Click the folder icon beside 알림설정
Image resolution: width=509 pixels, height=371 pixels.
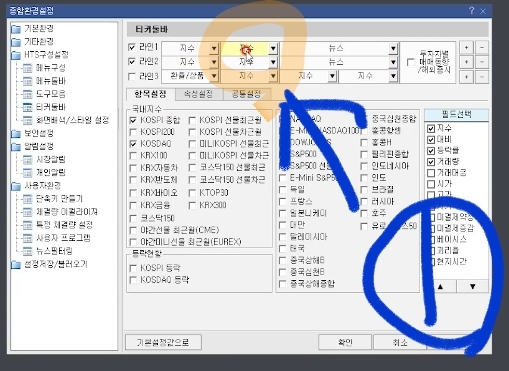16,147
